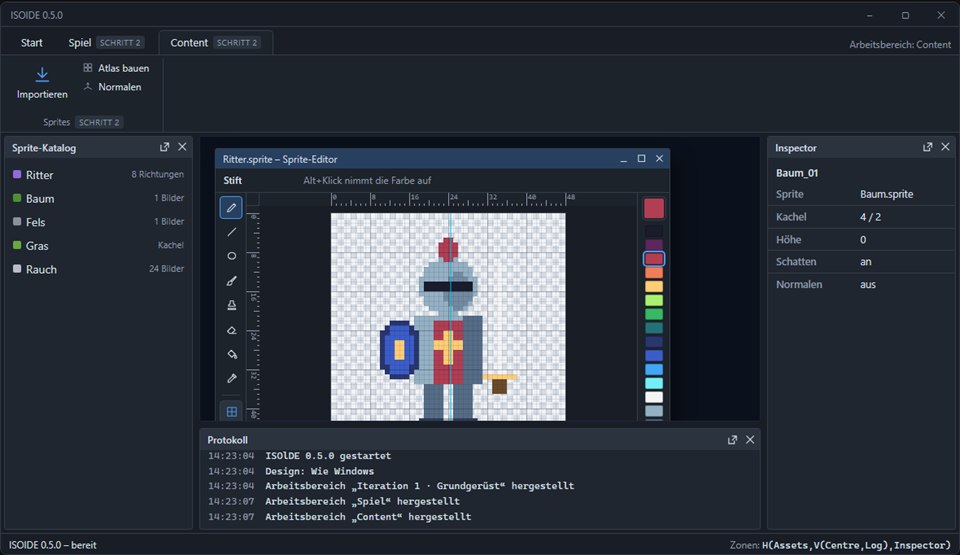Close the Protokoll panel
The height and width of the screenshot is (555, 960).
[x=750, y=440]
